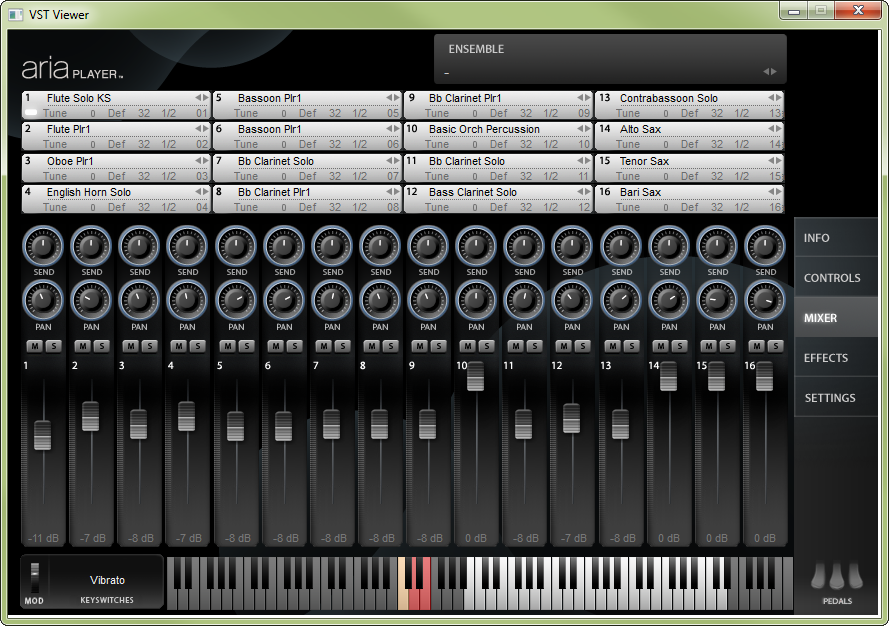Click next arrow on slot 16 Bari Sax

tap(778, 192)
